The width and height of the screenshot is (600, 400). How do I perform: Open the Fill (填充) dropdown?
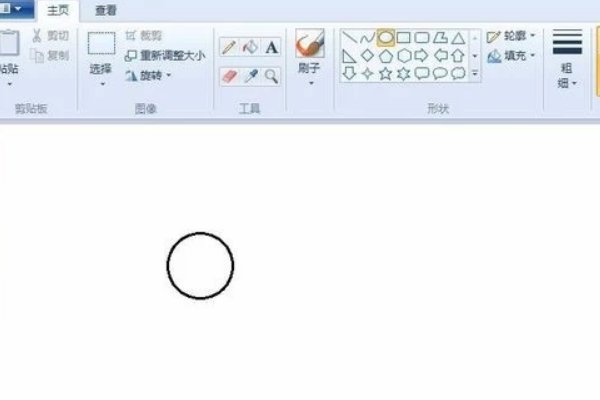click(510, 56)
